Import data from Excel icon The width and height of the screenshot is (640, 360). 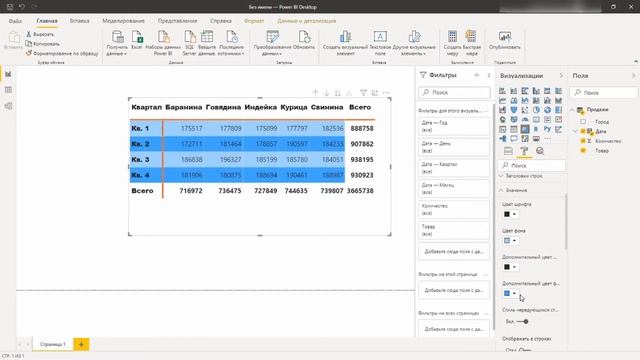point(137,40)
